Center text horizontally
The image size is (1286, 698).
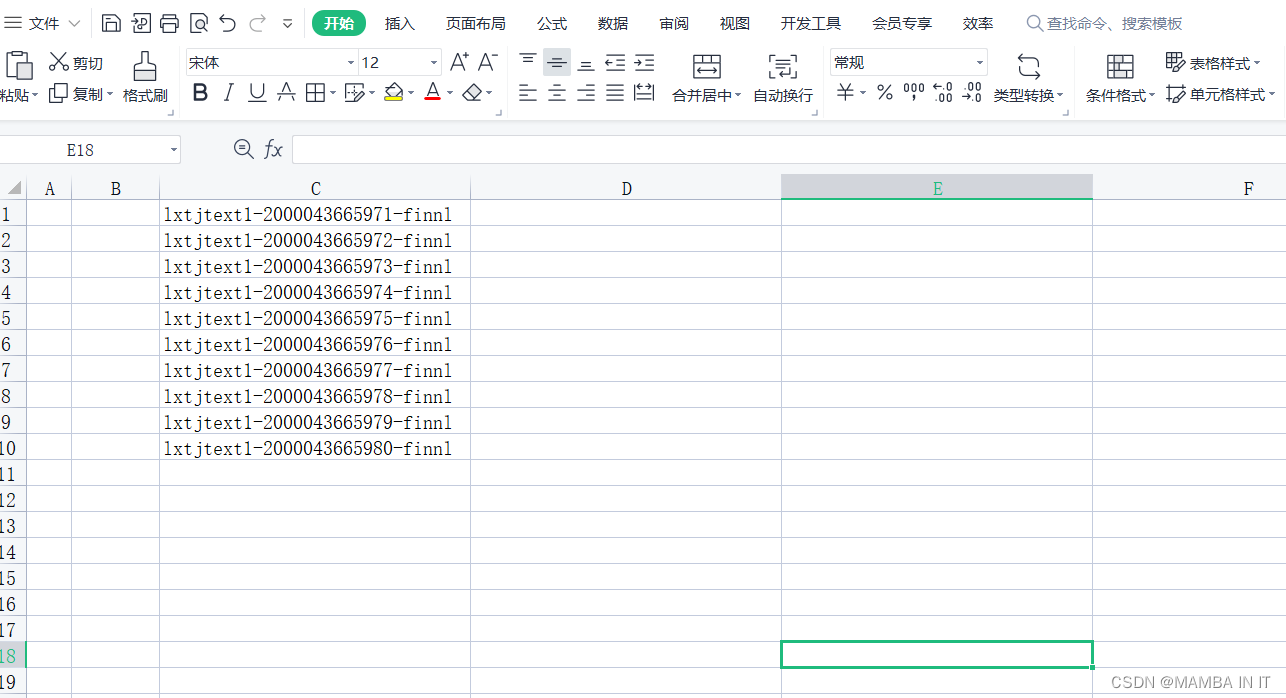click(x=557, y=93)
